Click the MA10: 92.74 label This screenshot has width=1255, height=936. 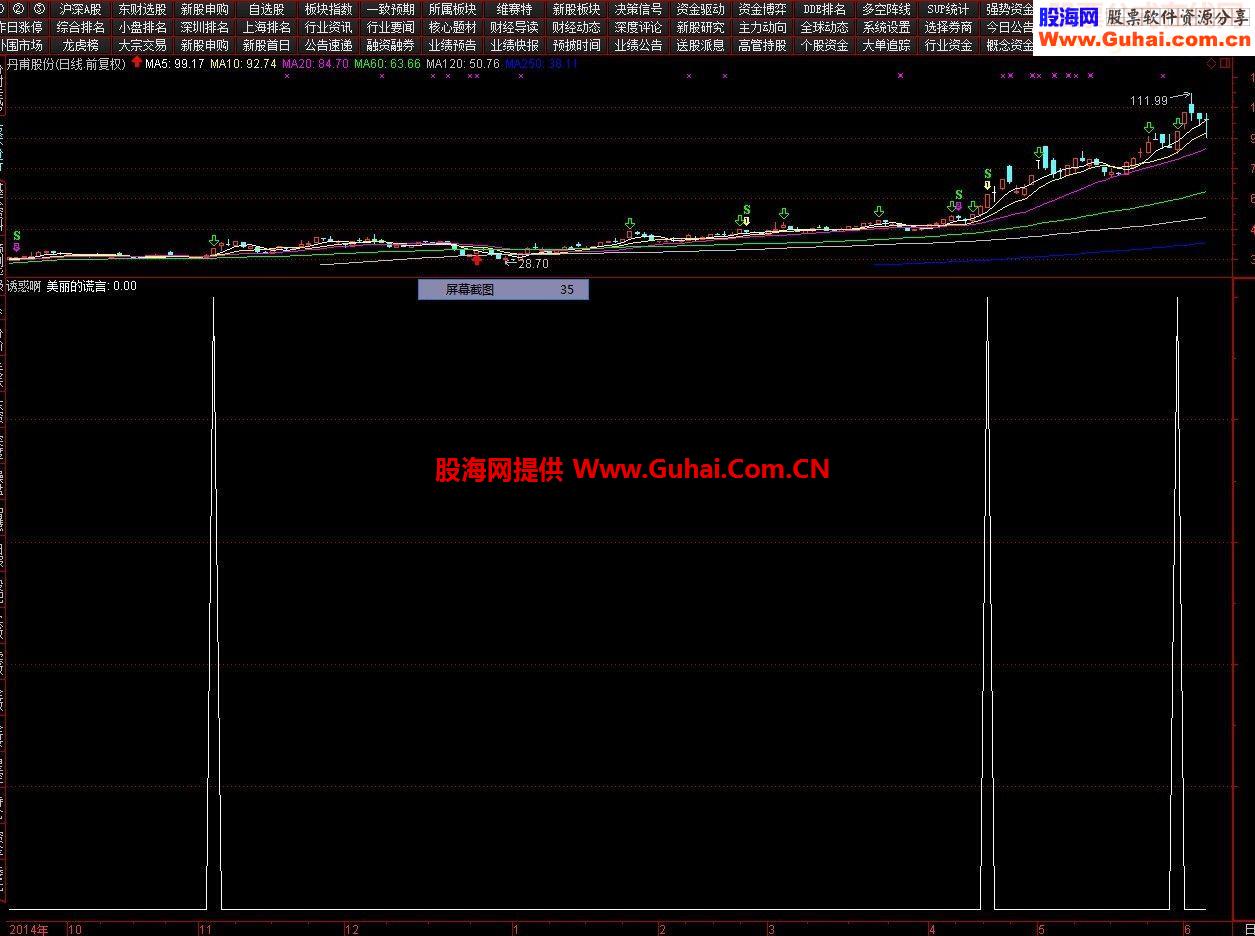[x=243, y=63]
